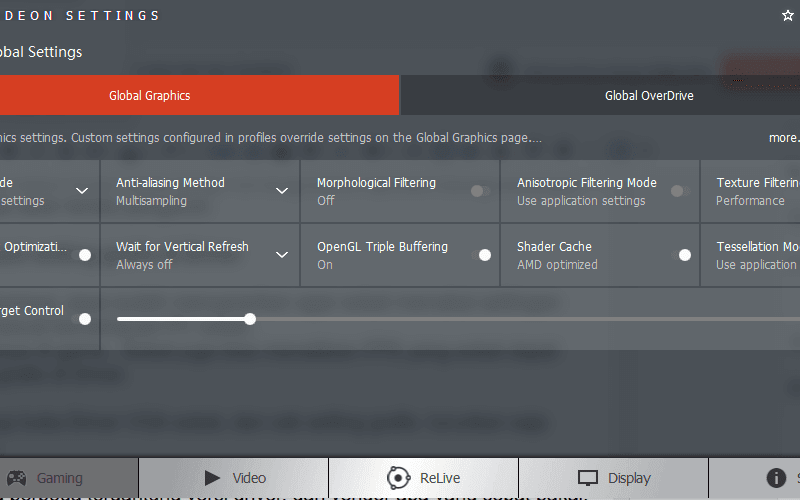The height and width of the screenshot is (500, 800).
Task: Toggle Morphological Filtering switch
Action: coord(480,191)
